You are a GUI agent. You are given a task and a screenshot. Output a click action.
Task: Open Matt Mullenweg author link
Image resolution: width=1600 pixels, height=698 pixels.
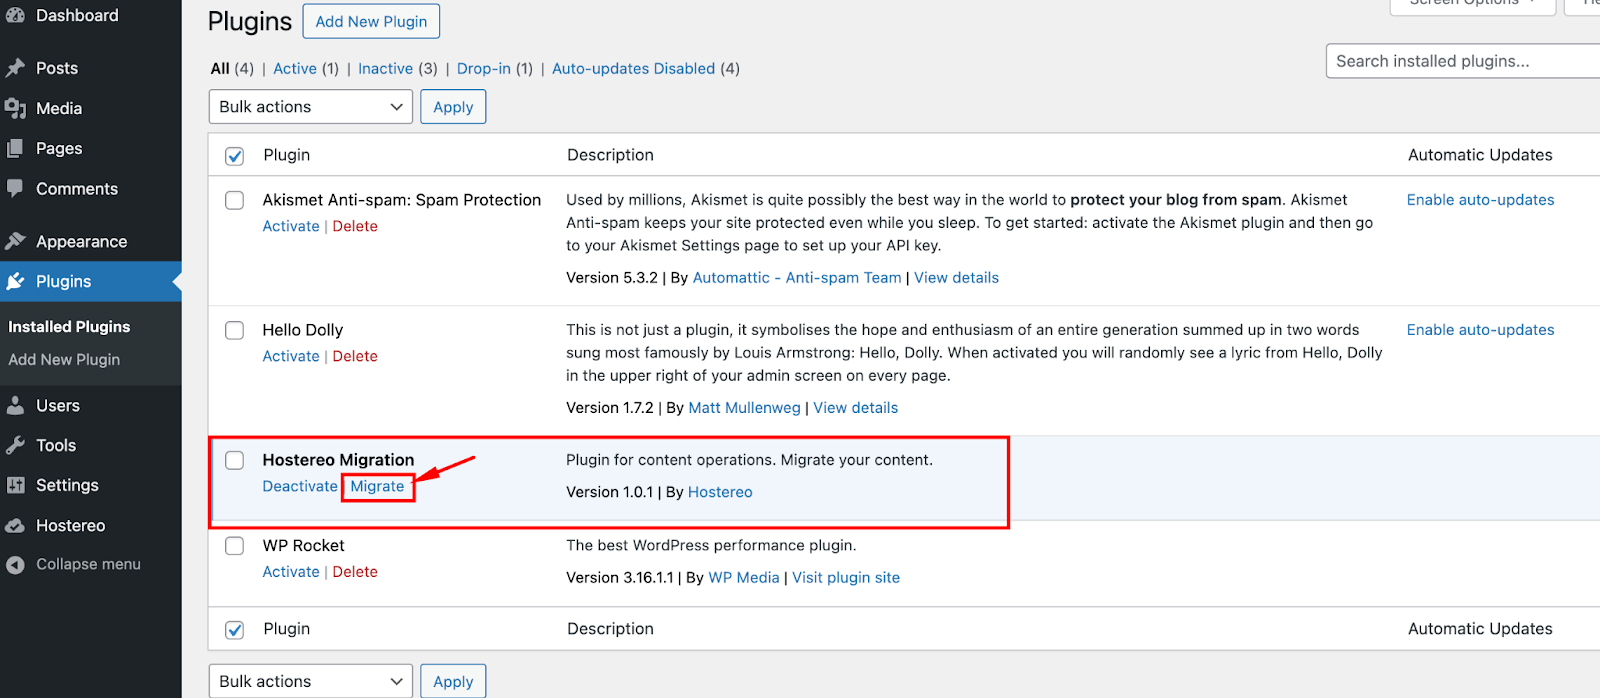pos(744,408)
